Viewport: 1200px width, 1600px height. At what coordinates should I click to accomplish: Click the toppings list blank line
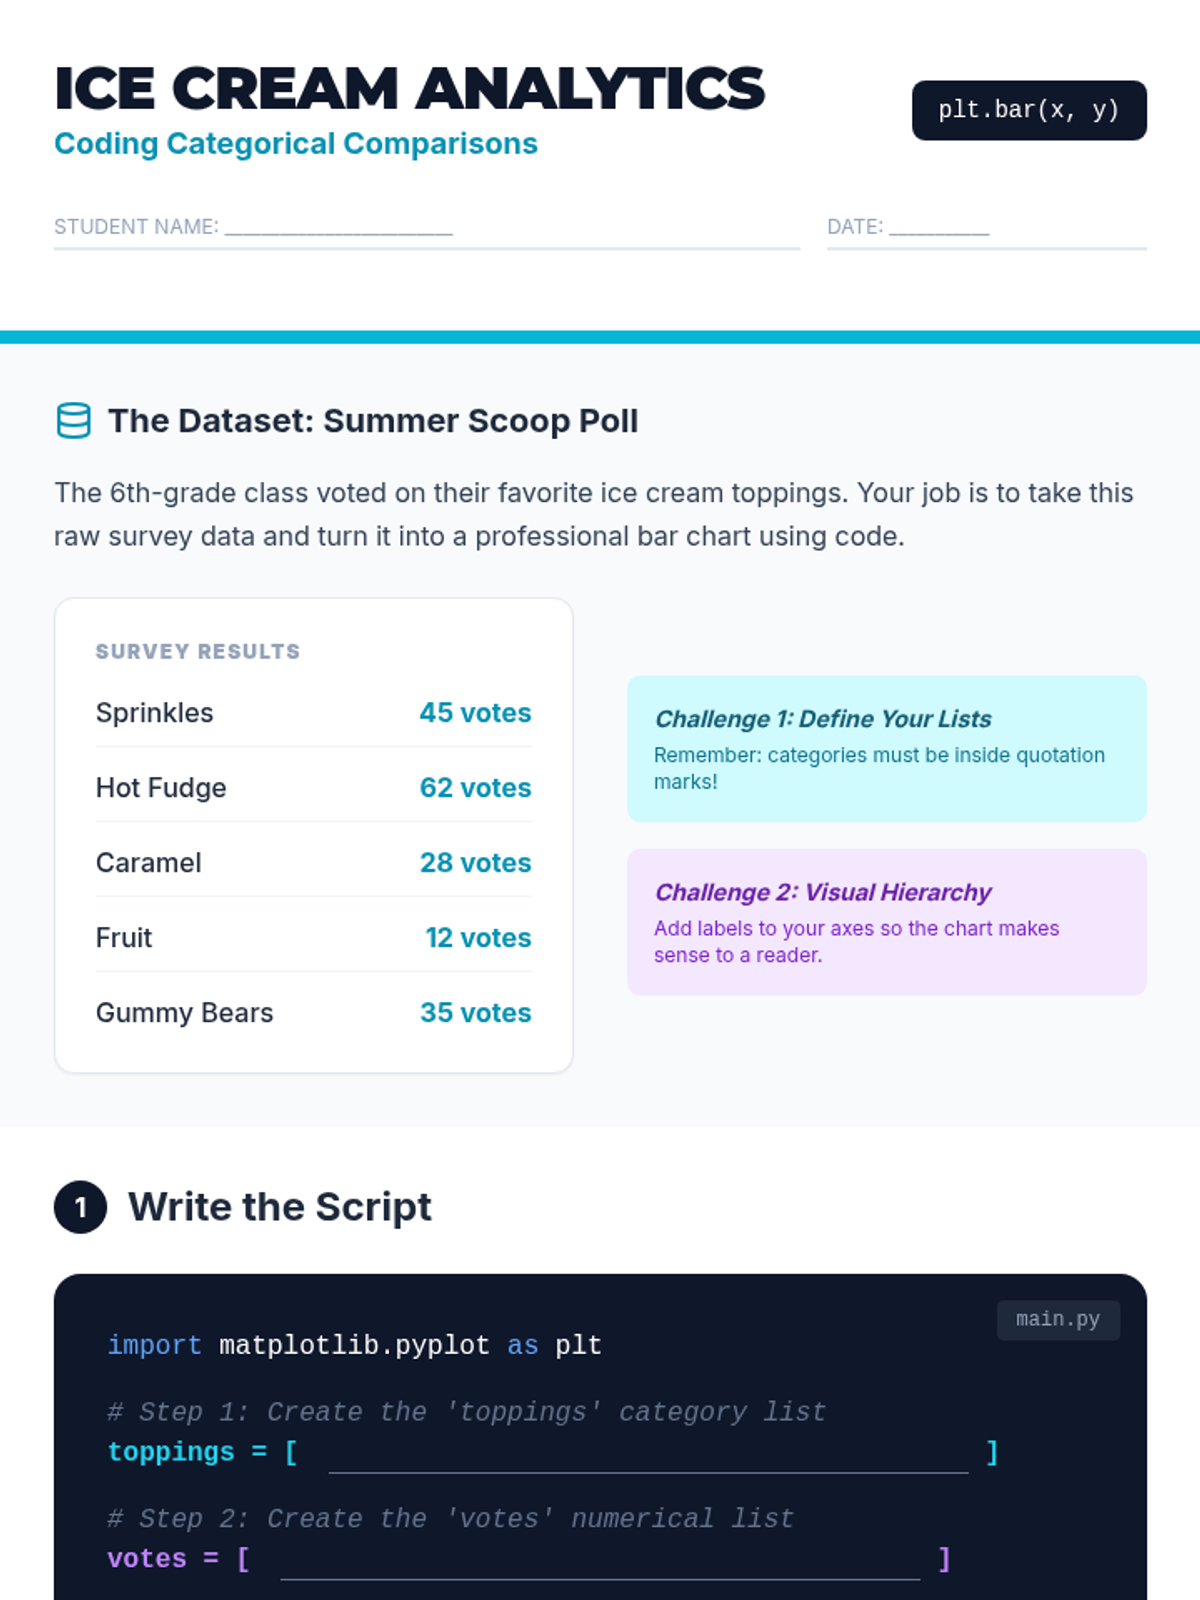tap(648, 1455)
